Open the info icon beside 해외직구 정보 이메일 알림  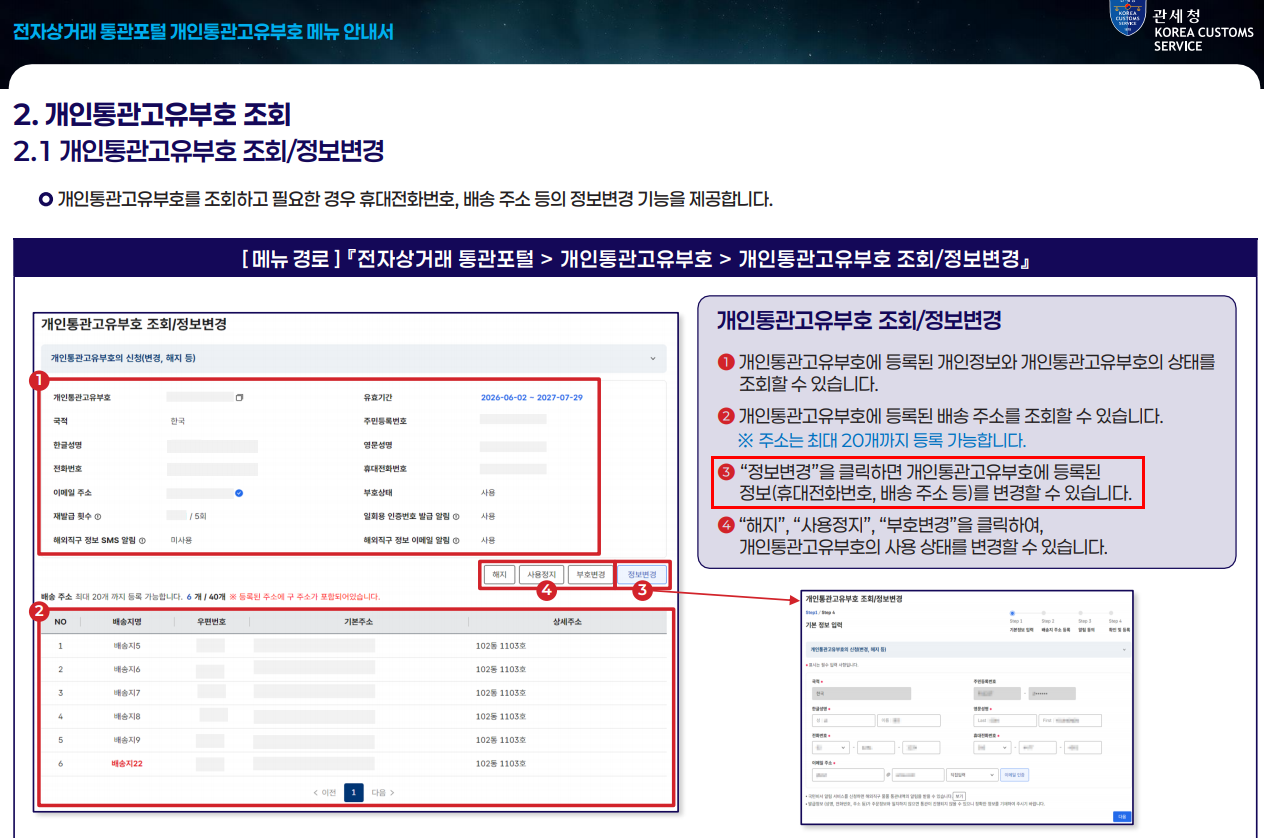[x=455, y=541]
